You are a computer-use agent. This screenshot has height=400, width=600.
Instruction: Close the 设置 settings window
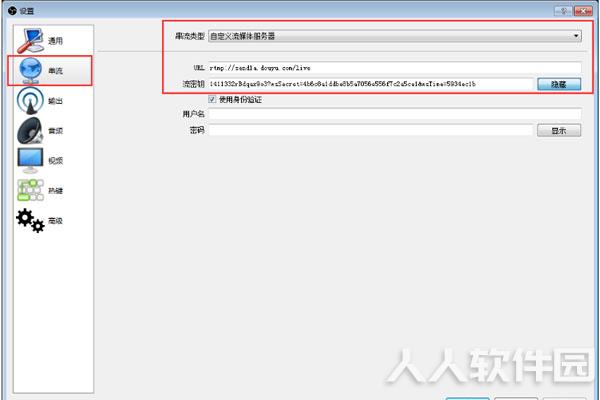click(583, 11)
